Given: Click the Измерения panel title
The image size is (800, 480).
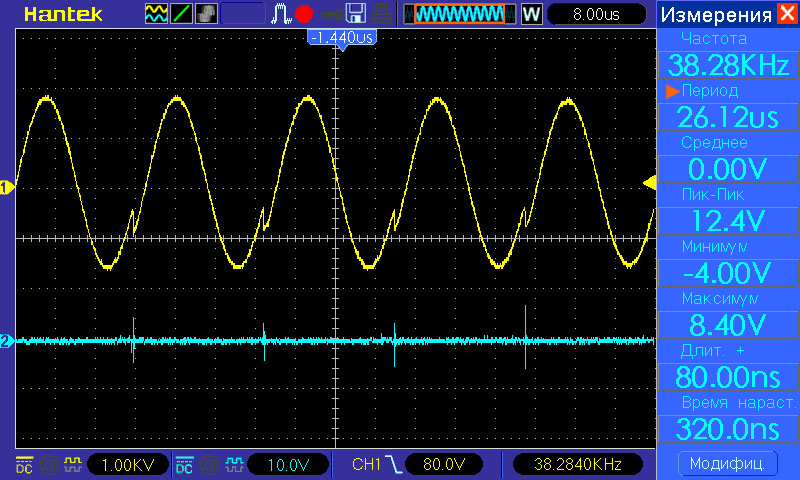Looking at the screenshot, I should pos(716,15).
